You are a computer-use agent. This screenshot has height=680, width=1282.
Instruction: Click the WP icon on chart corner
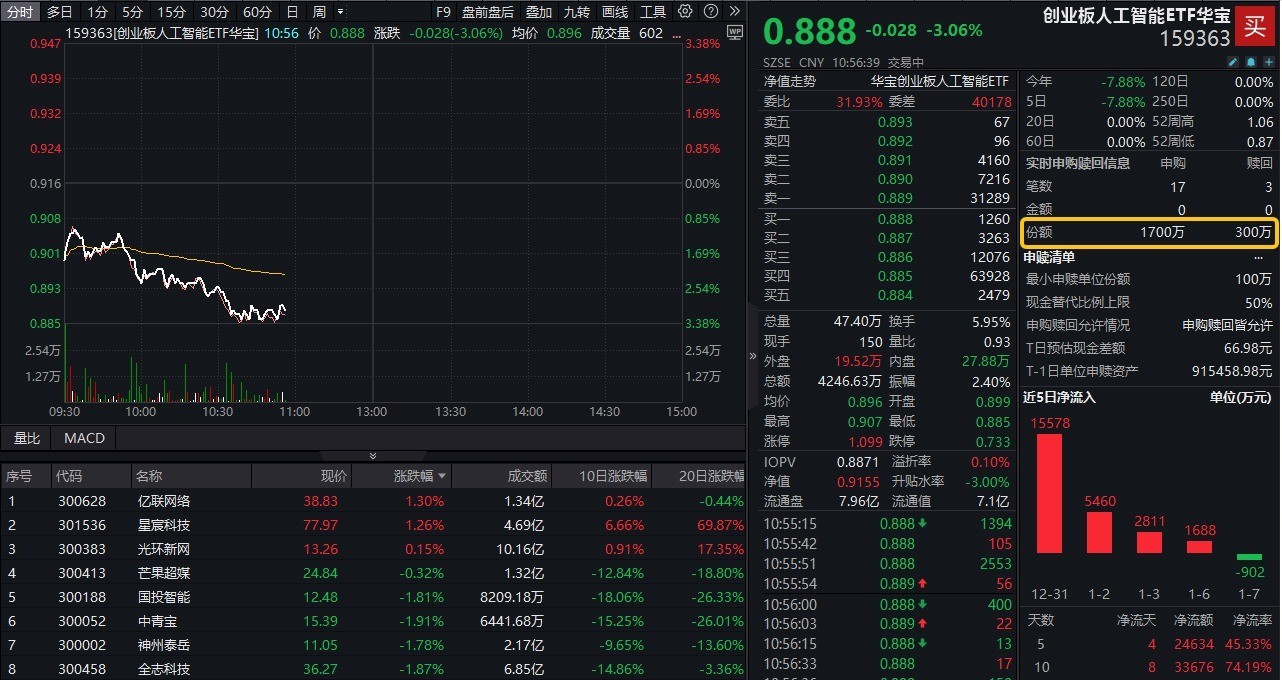click(x=735, y=32)
